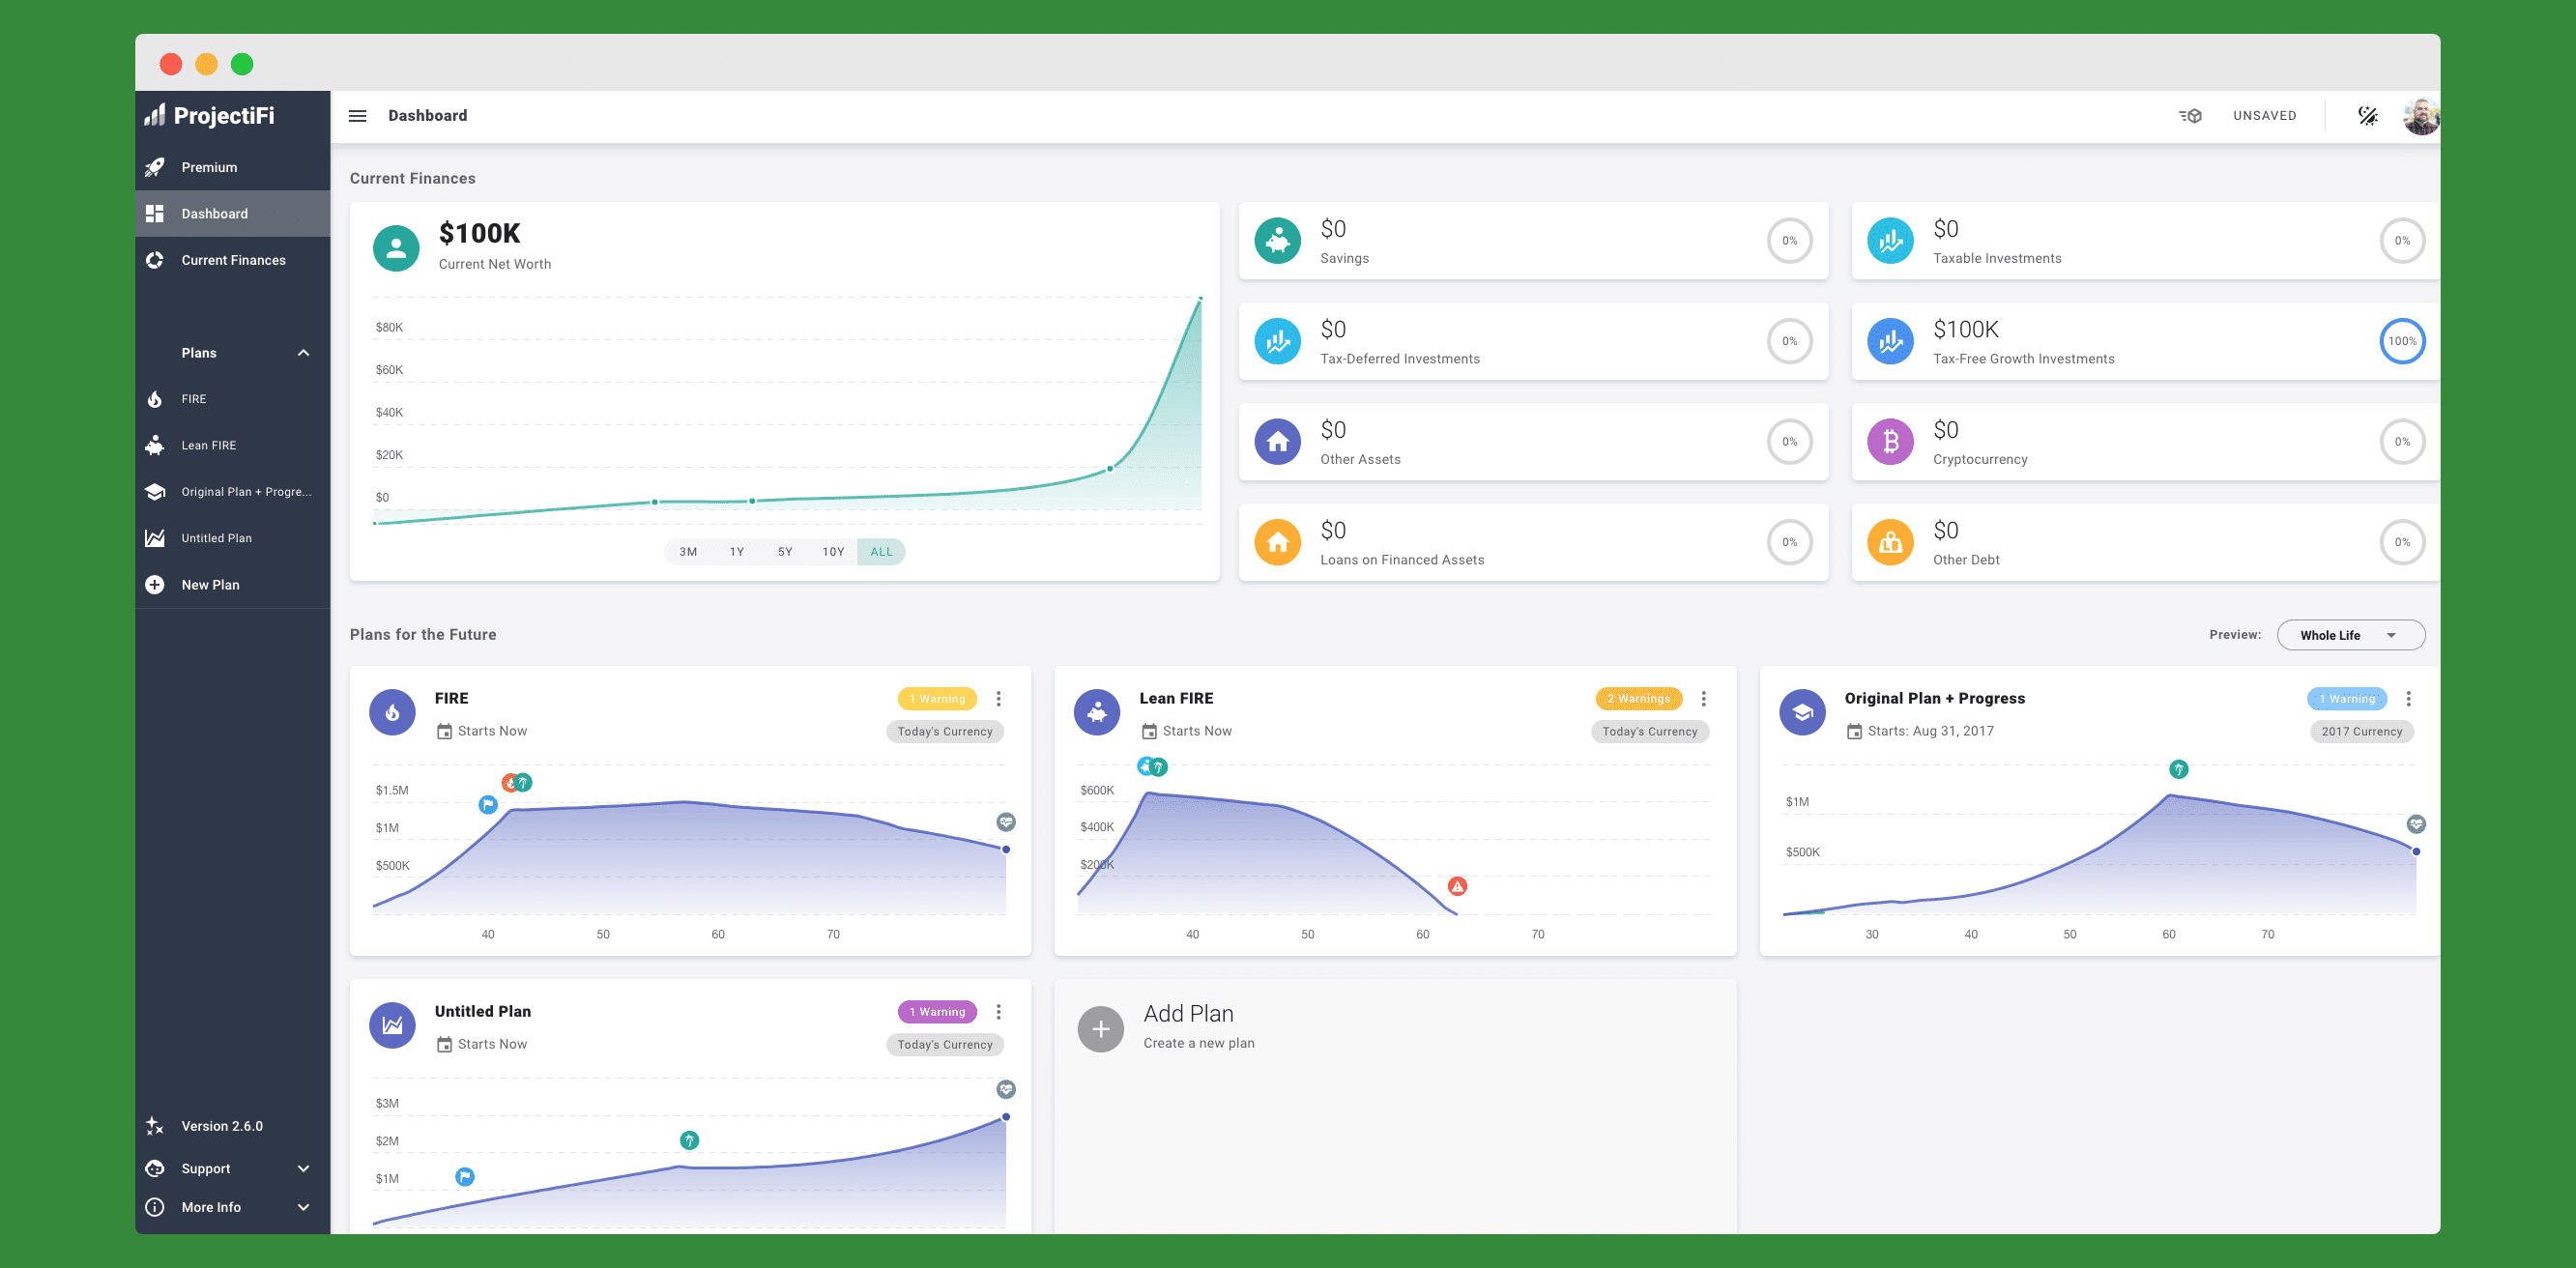Click the UNSAVED button
The width and height of the screenshot is (2576, 1268).
click(2264, 116)
